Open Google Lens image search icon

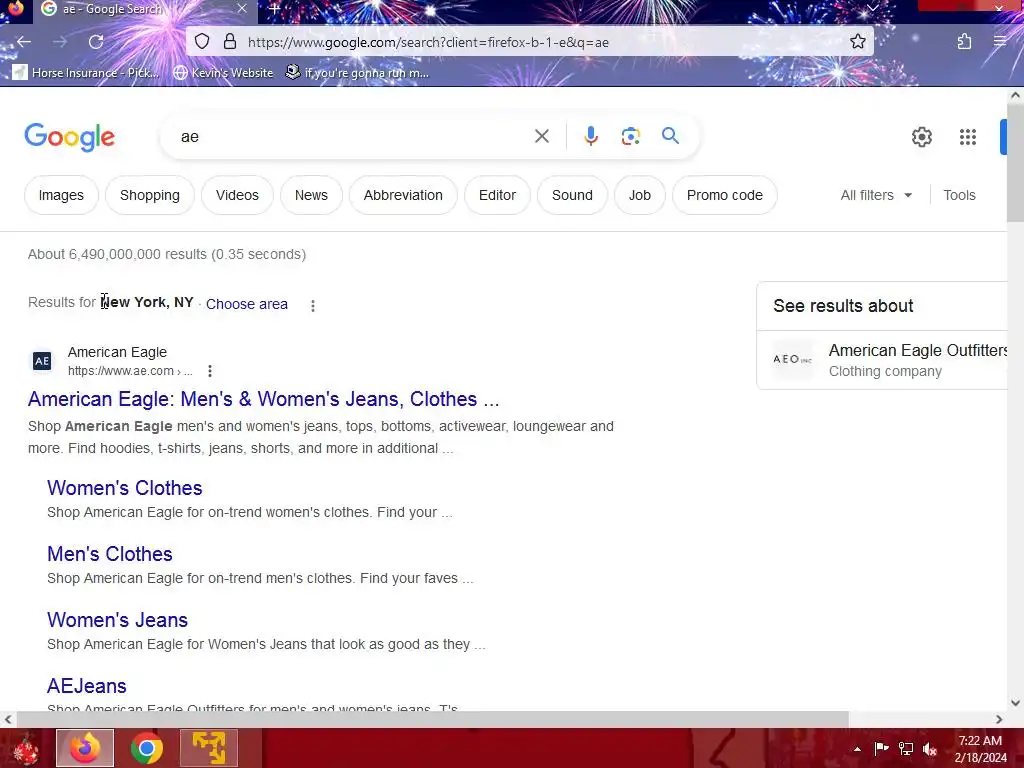point(630,136)
